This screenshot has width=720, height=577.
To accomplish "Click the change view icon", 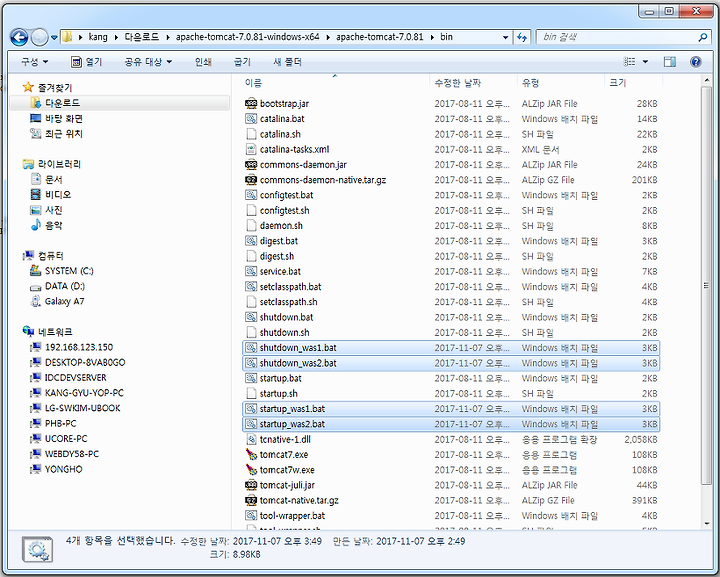I will click(x=629, y=62).
